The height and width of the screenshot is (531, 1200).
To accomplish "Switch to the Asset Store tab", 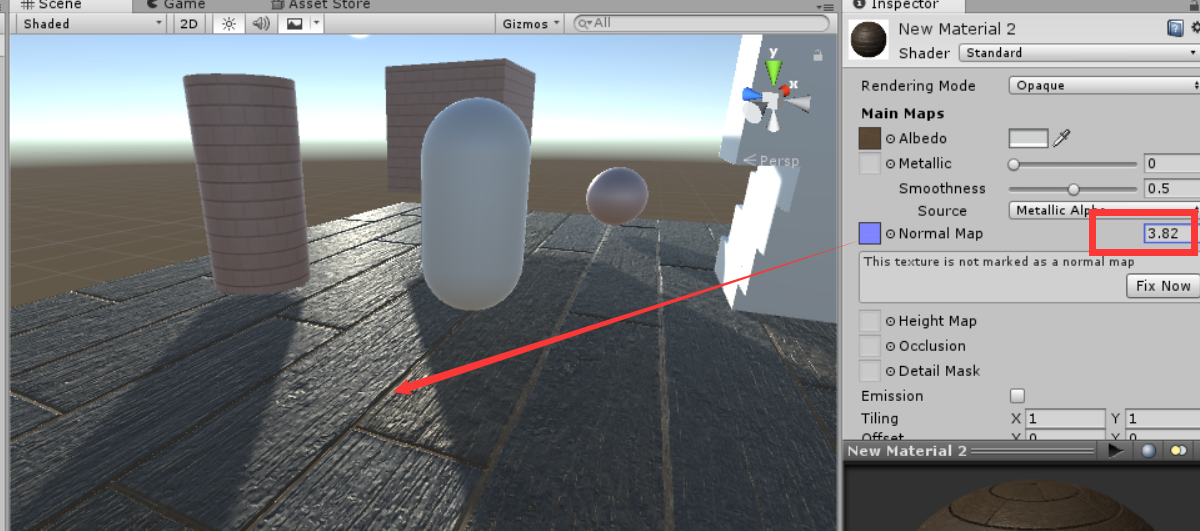I will [320, 5].
